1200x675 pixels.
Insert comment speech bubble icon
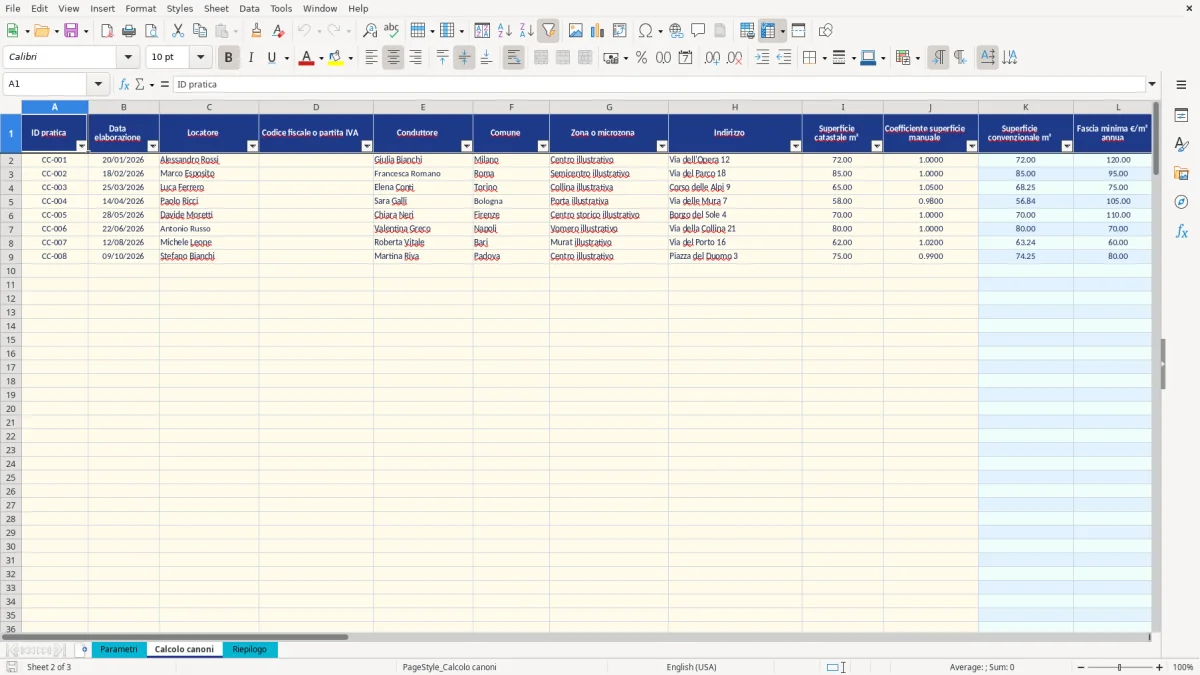pos(698,31)
